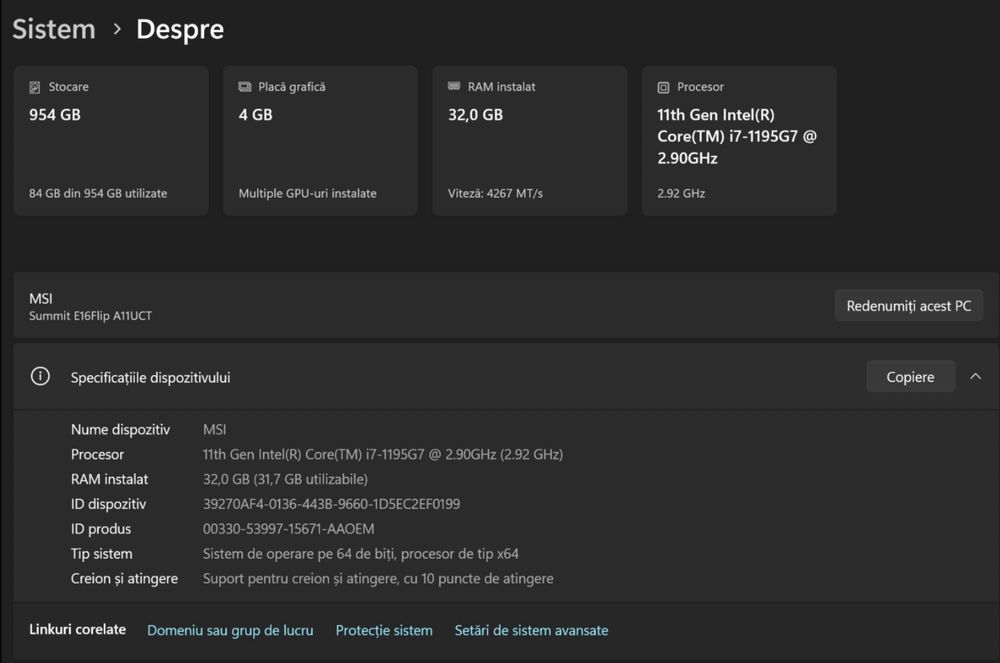Viewport: 1000px width, 663px height.
Task: Click the Despre breadcrumb title
Action: tap(180, 29)
